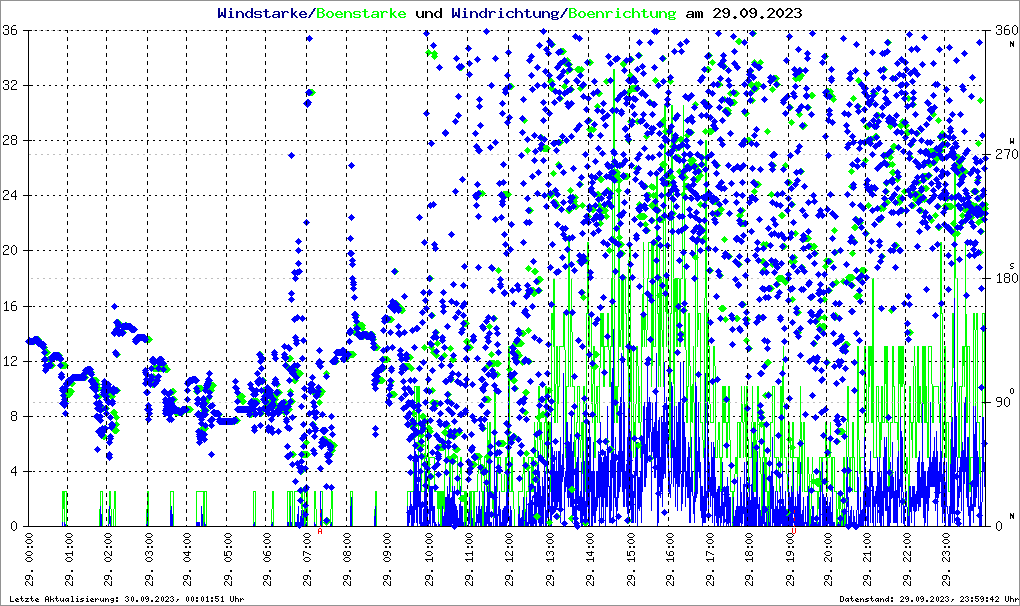
Task: Click the left axis value 32
Action: [x=10, y=85]
